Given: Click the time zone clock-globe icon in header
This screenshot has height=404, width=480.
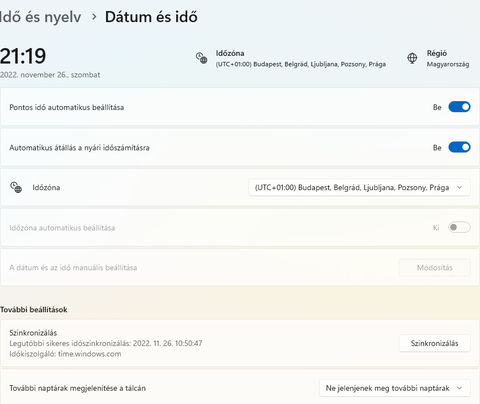Looking at the screenshot, I should pyautogui.click(x=201, y=58).
